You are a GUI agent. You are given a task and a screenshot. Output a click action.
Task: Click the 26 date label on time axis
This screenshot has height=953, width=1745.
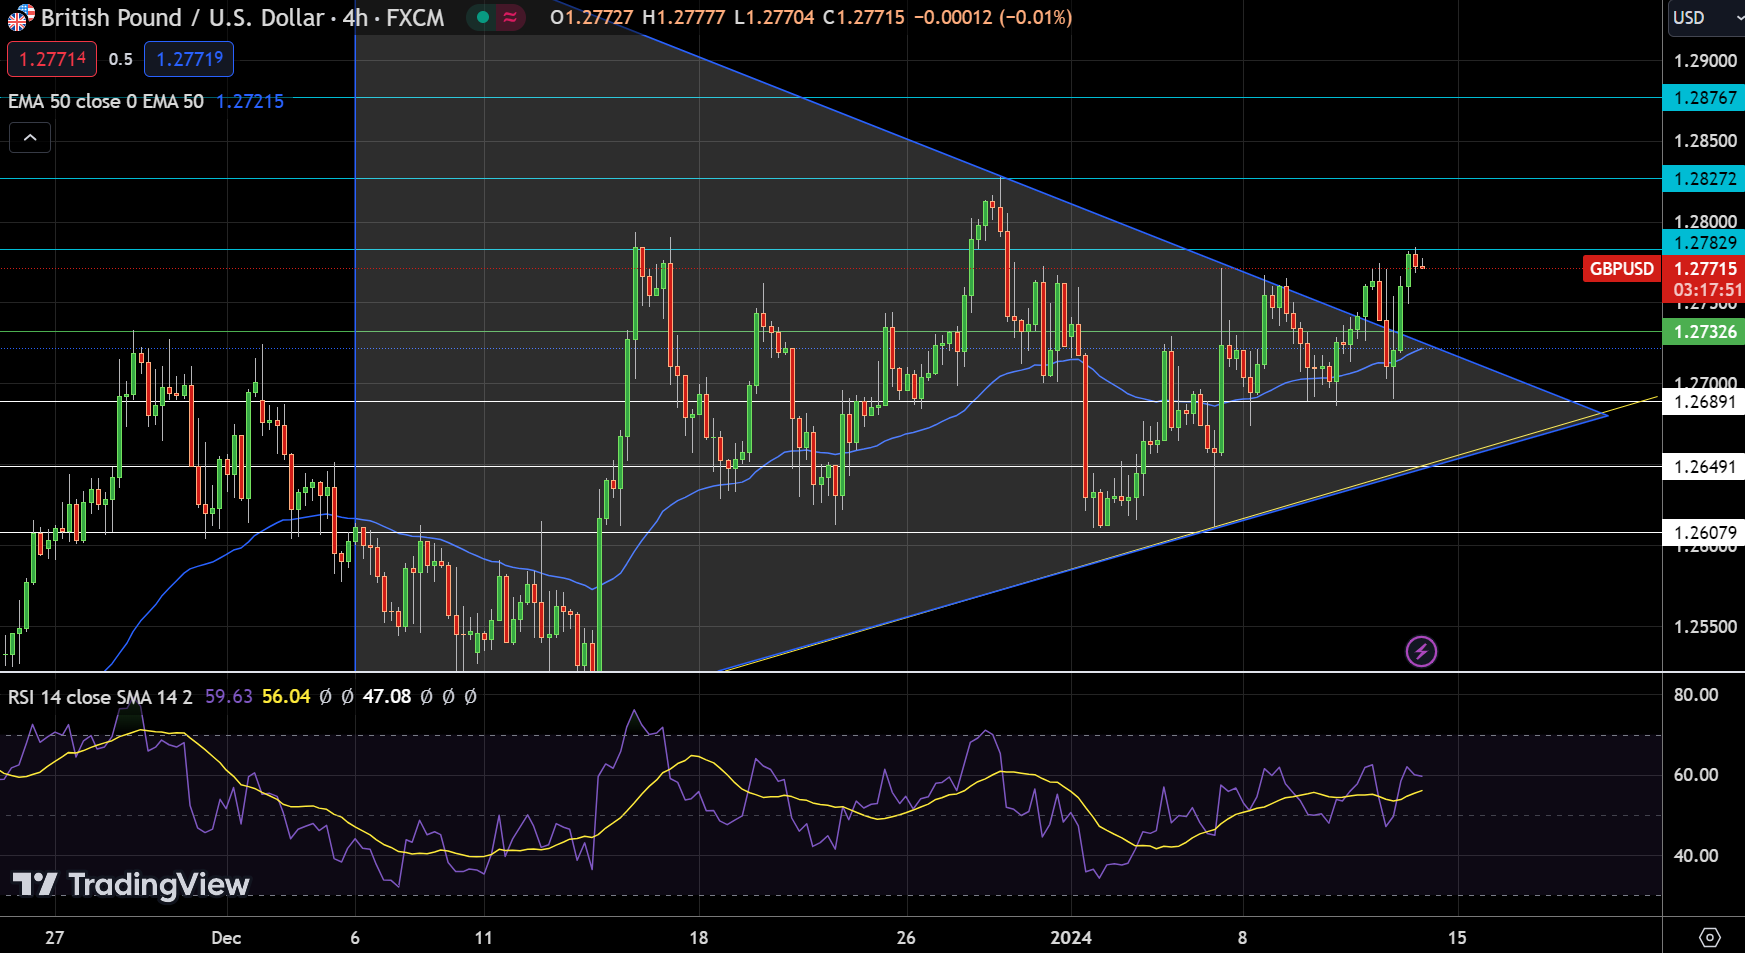click(906, 938)
